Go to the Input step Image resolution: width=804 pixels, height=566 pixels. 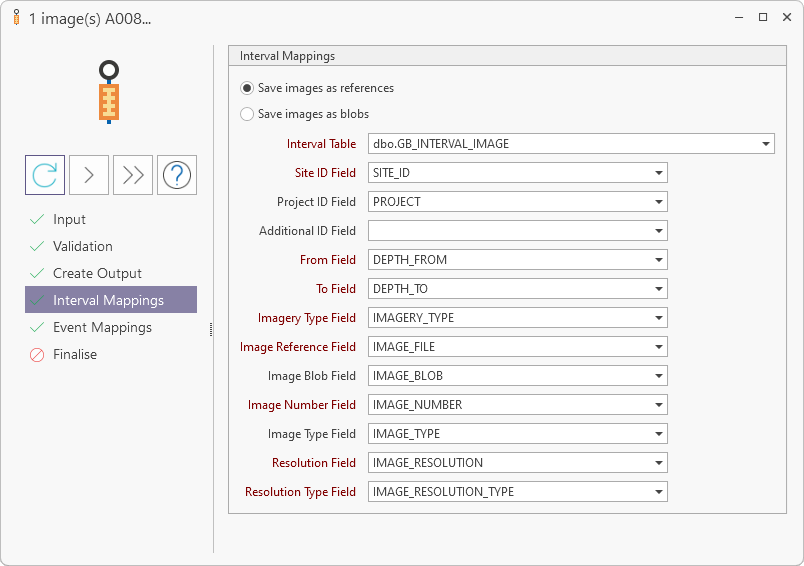[69, 220]
